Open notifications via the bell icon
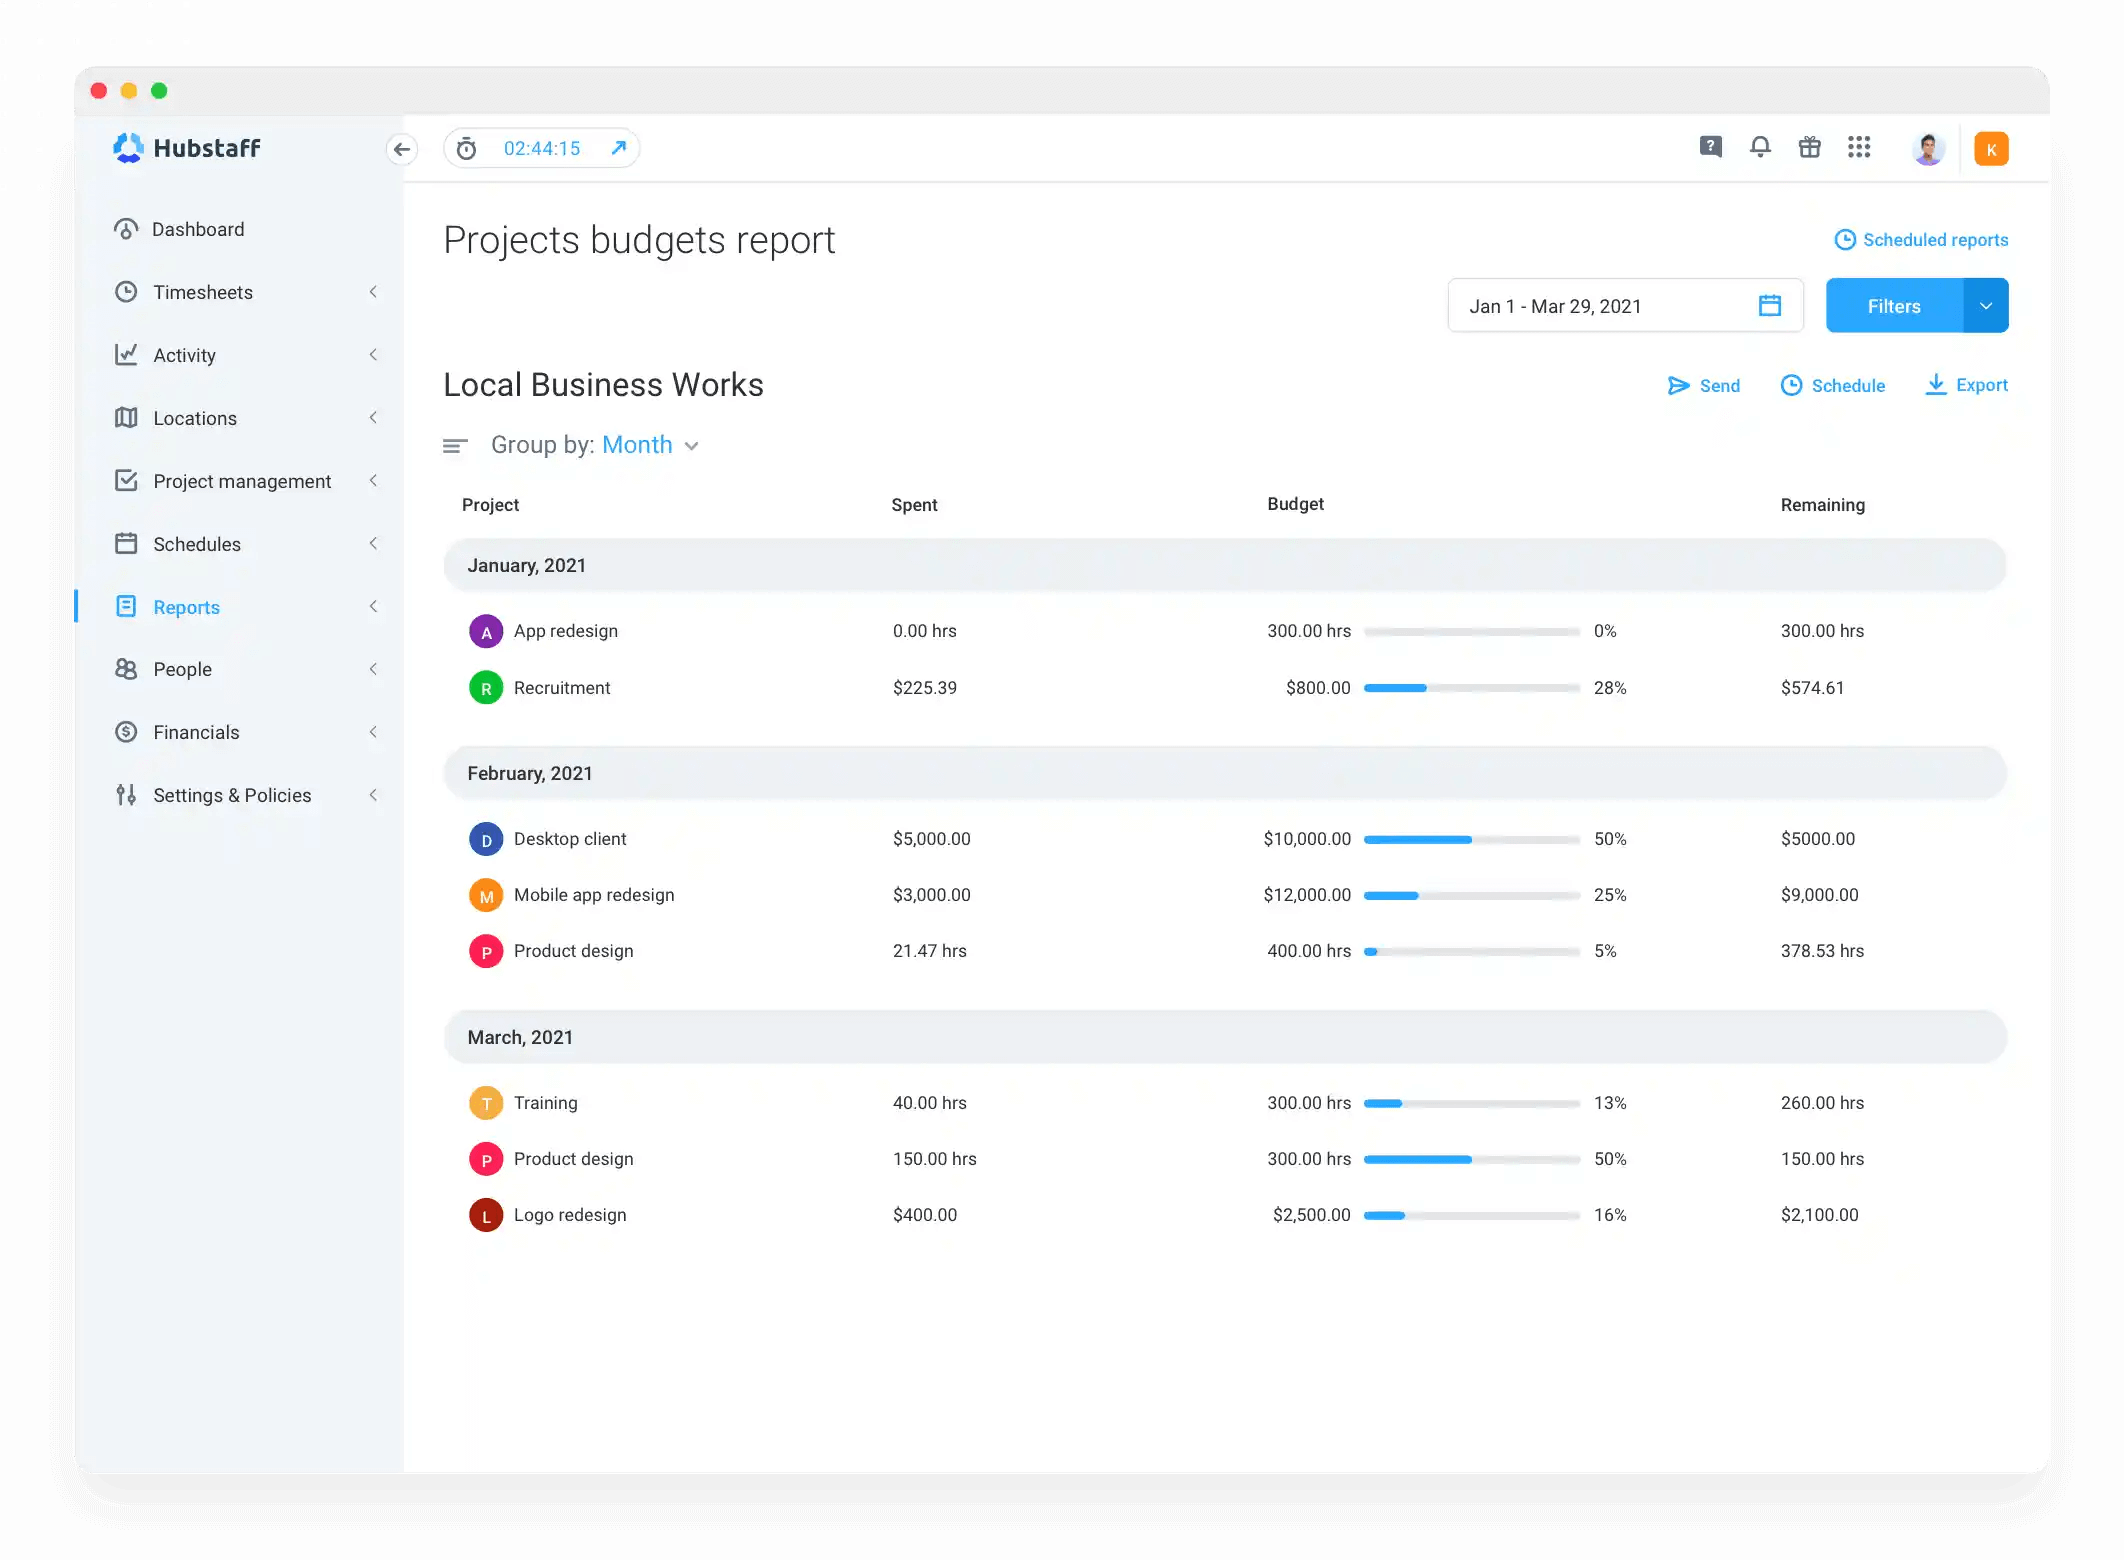Image resolution: width=2124 pixels, height=1560 pixels. (x=1760, y=147)
